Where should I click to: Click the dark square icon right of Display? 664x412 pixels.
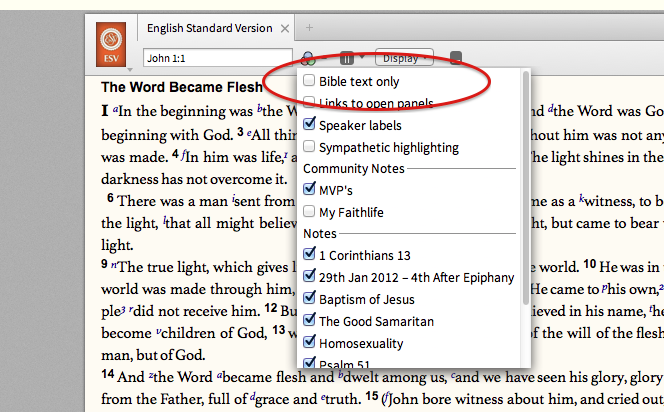[456, 58]
